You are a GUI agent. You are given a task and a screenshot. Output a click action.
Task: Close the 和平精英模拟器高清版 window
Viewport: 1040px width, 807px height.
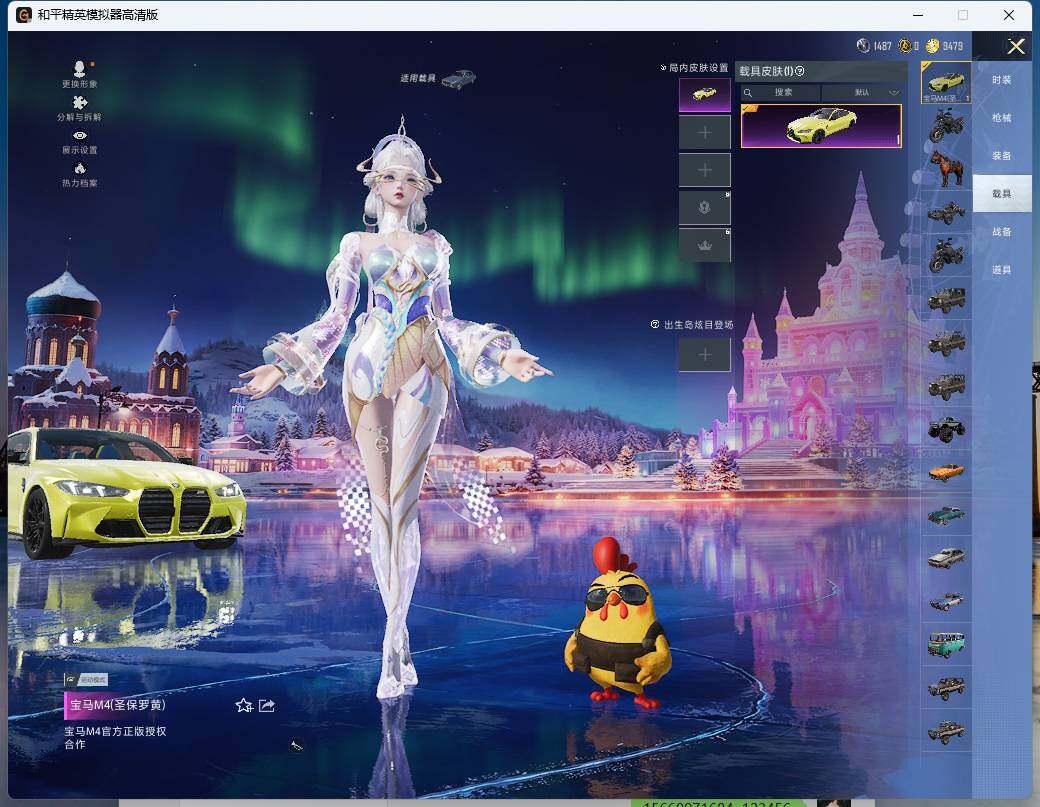1008,15
